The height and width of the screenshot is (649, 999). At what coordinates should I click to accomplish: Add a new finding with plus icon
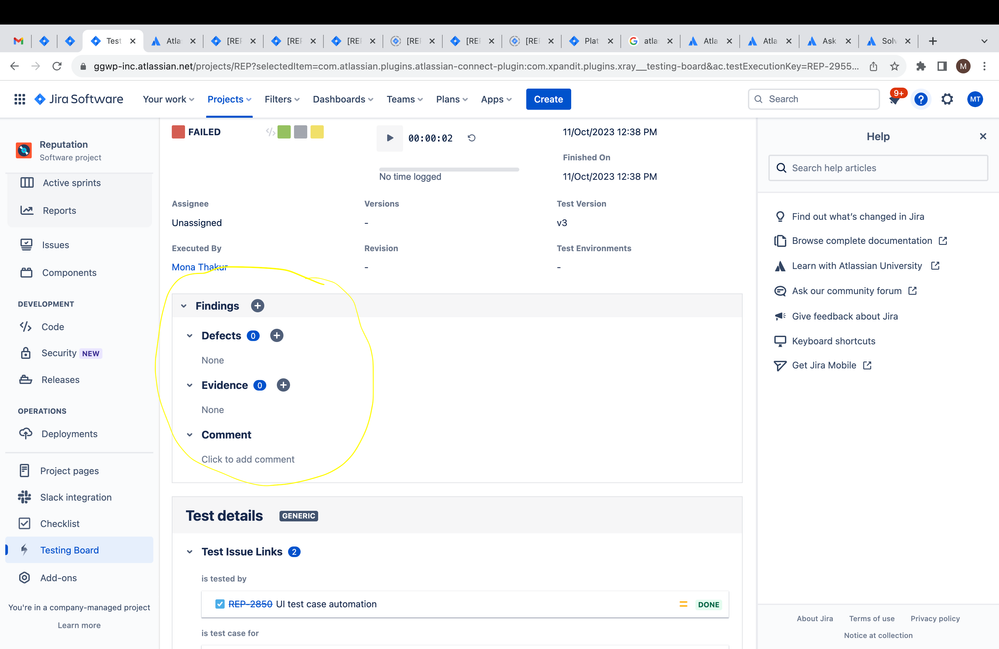click(x=257, y=306)
